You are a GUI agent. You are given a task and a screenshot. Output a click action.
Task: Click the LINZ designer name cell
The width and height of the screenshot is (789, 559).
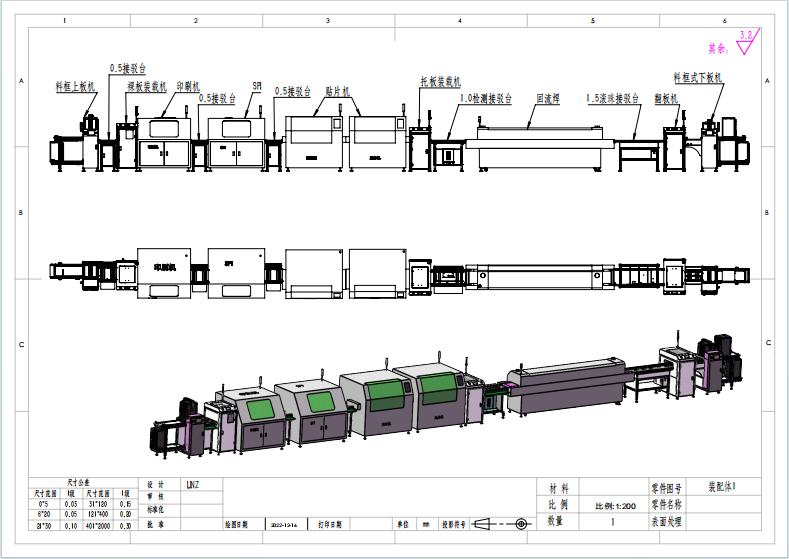[x=193, y=484]
